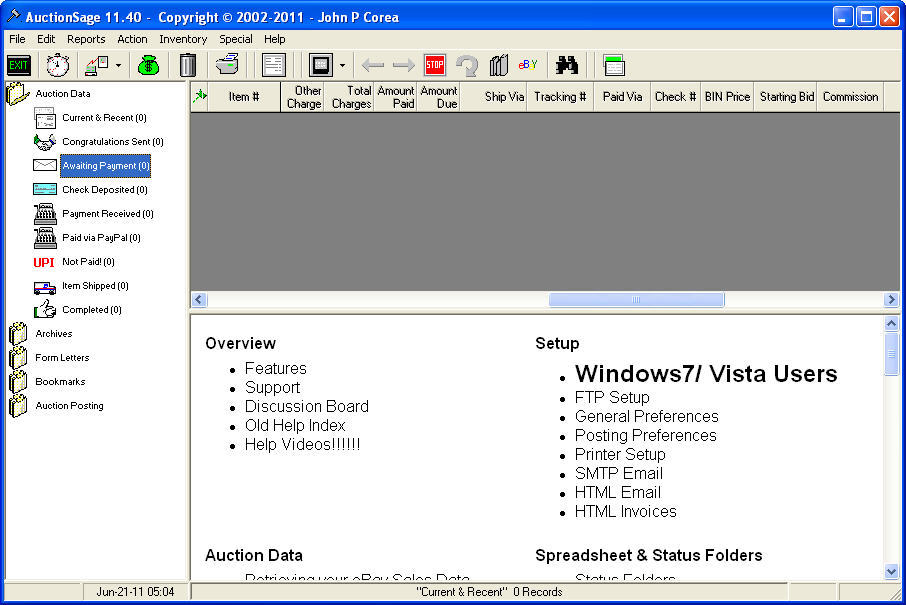Collapse the Auction Data folder
This screenshot has height=605, width=906.
coord(18,94)
